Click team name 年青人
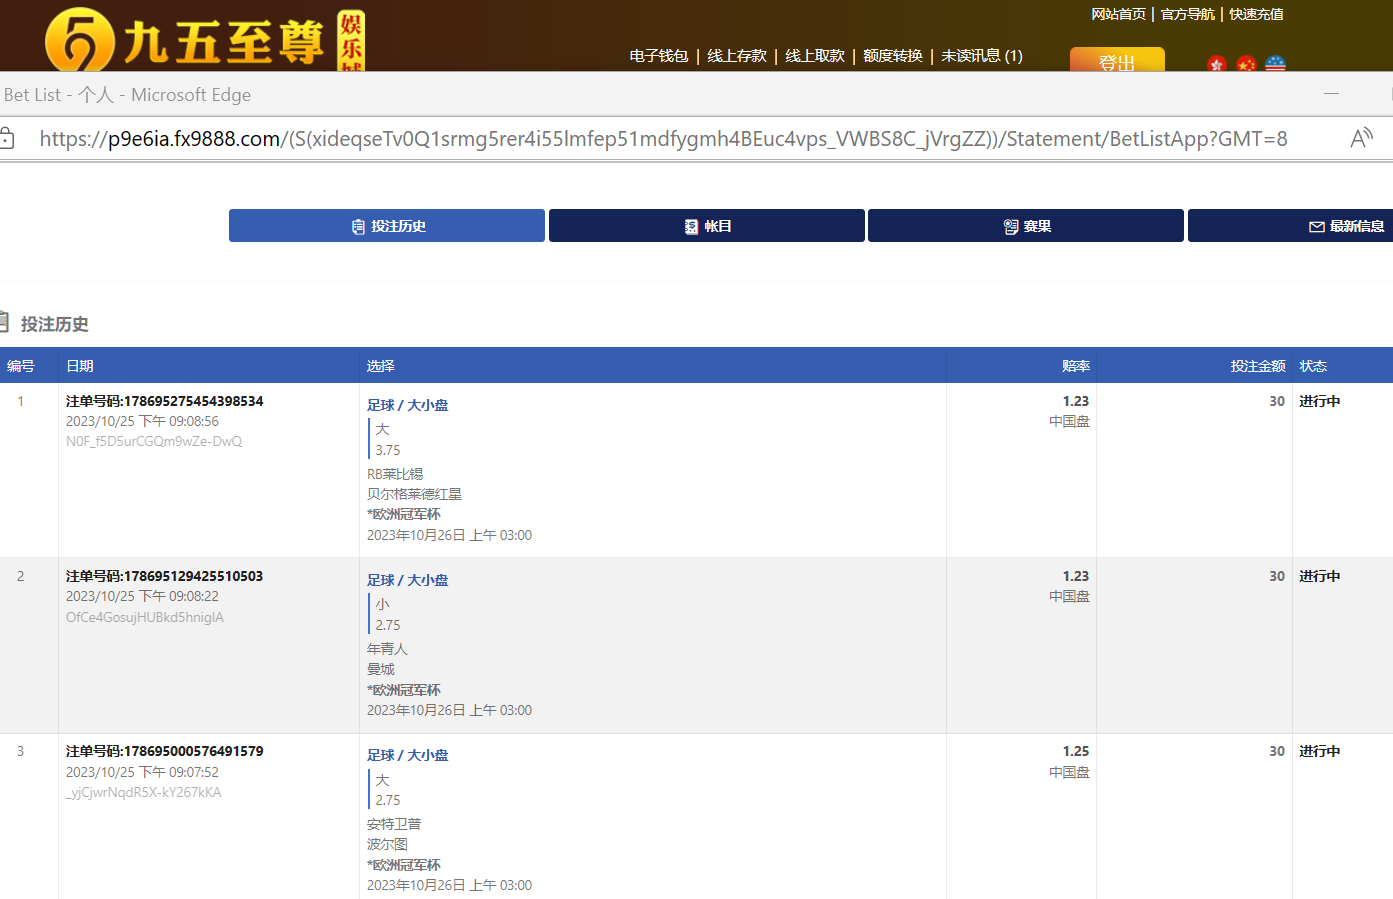The image size is (1393, 899). tap(387, 649)
